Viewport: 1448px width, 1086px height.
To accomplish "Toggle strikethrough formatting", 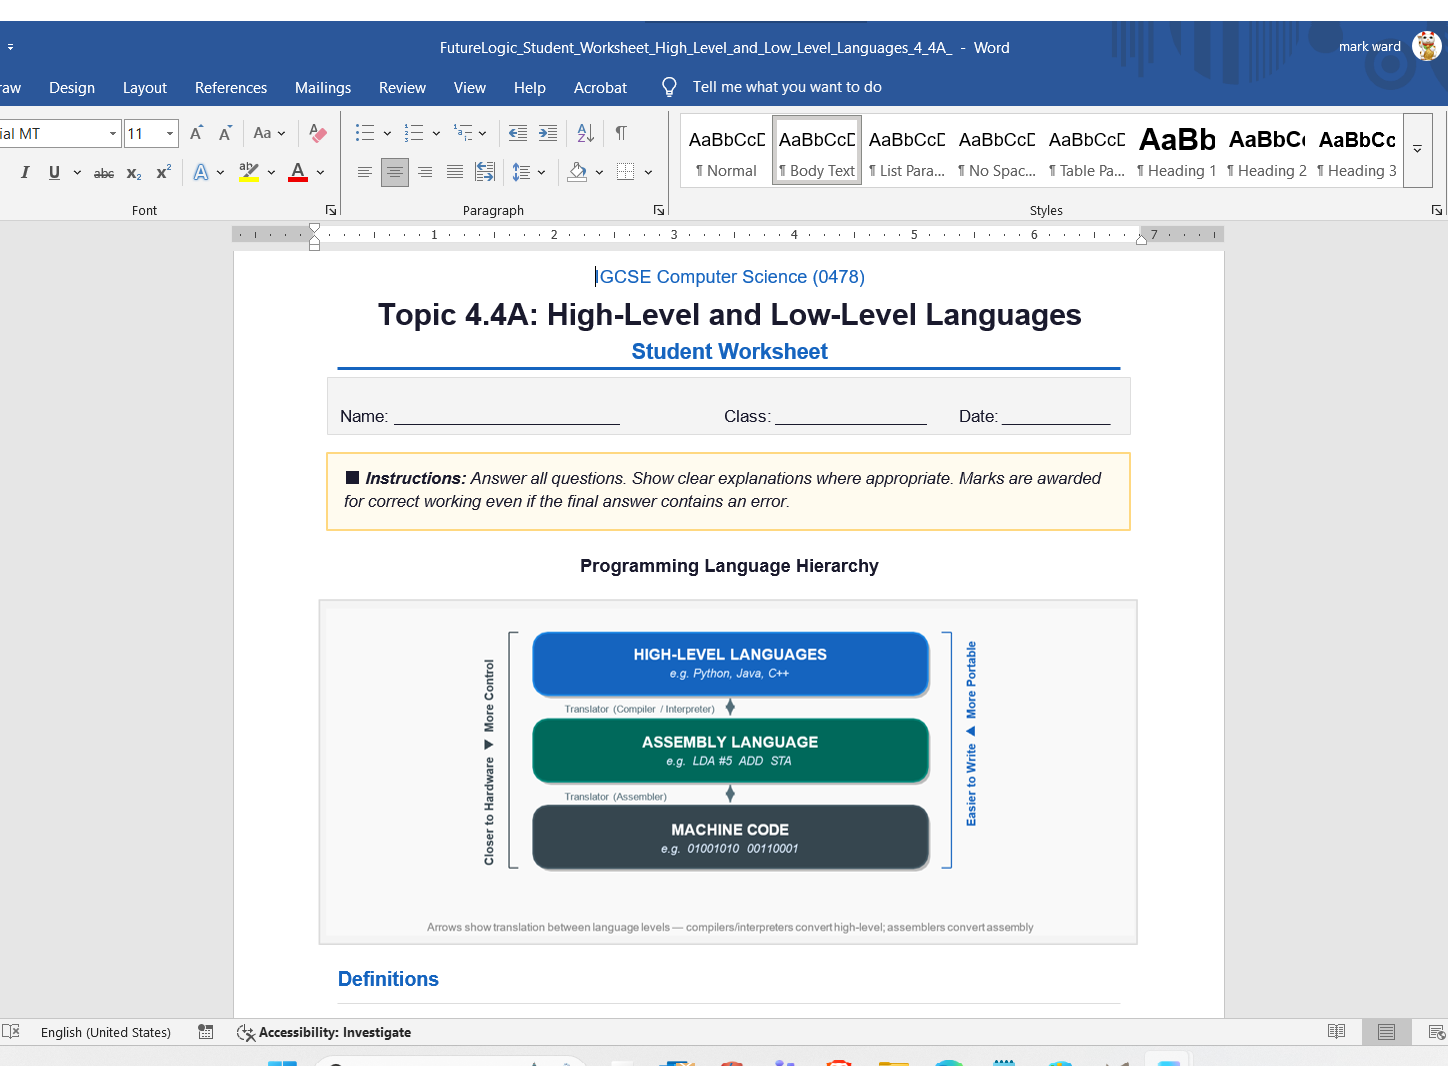I will 104,173.
